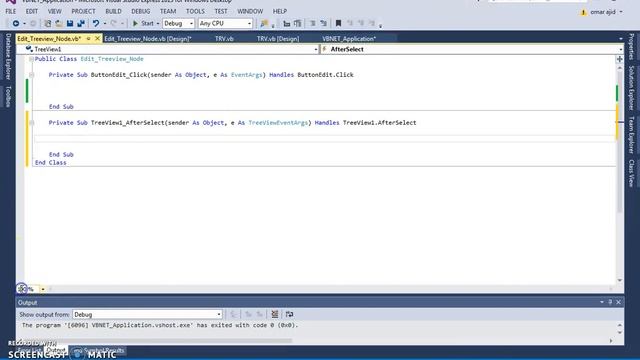Click the Find in Files toolbar icon
Image resolution: width=640 pixels, height=360 pixels.
[x=264, y=24]
